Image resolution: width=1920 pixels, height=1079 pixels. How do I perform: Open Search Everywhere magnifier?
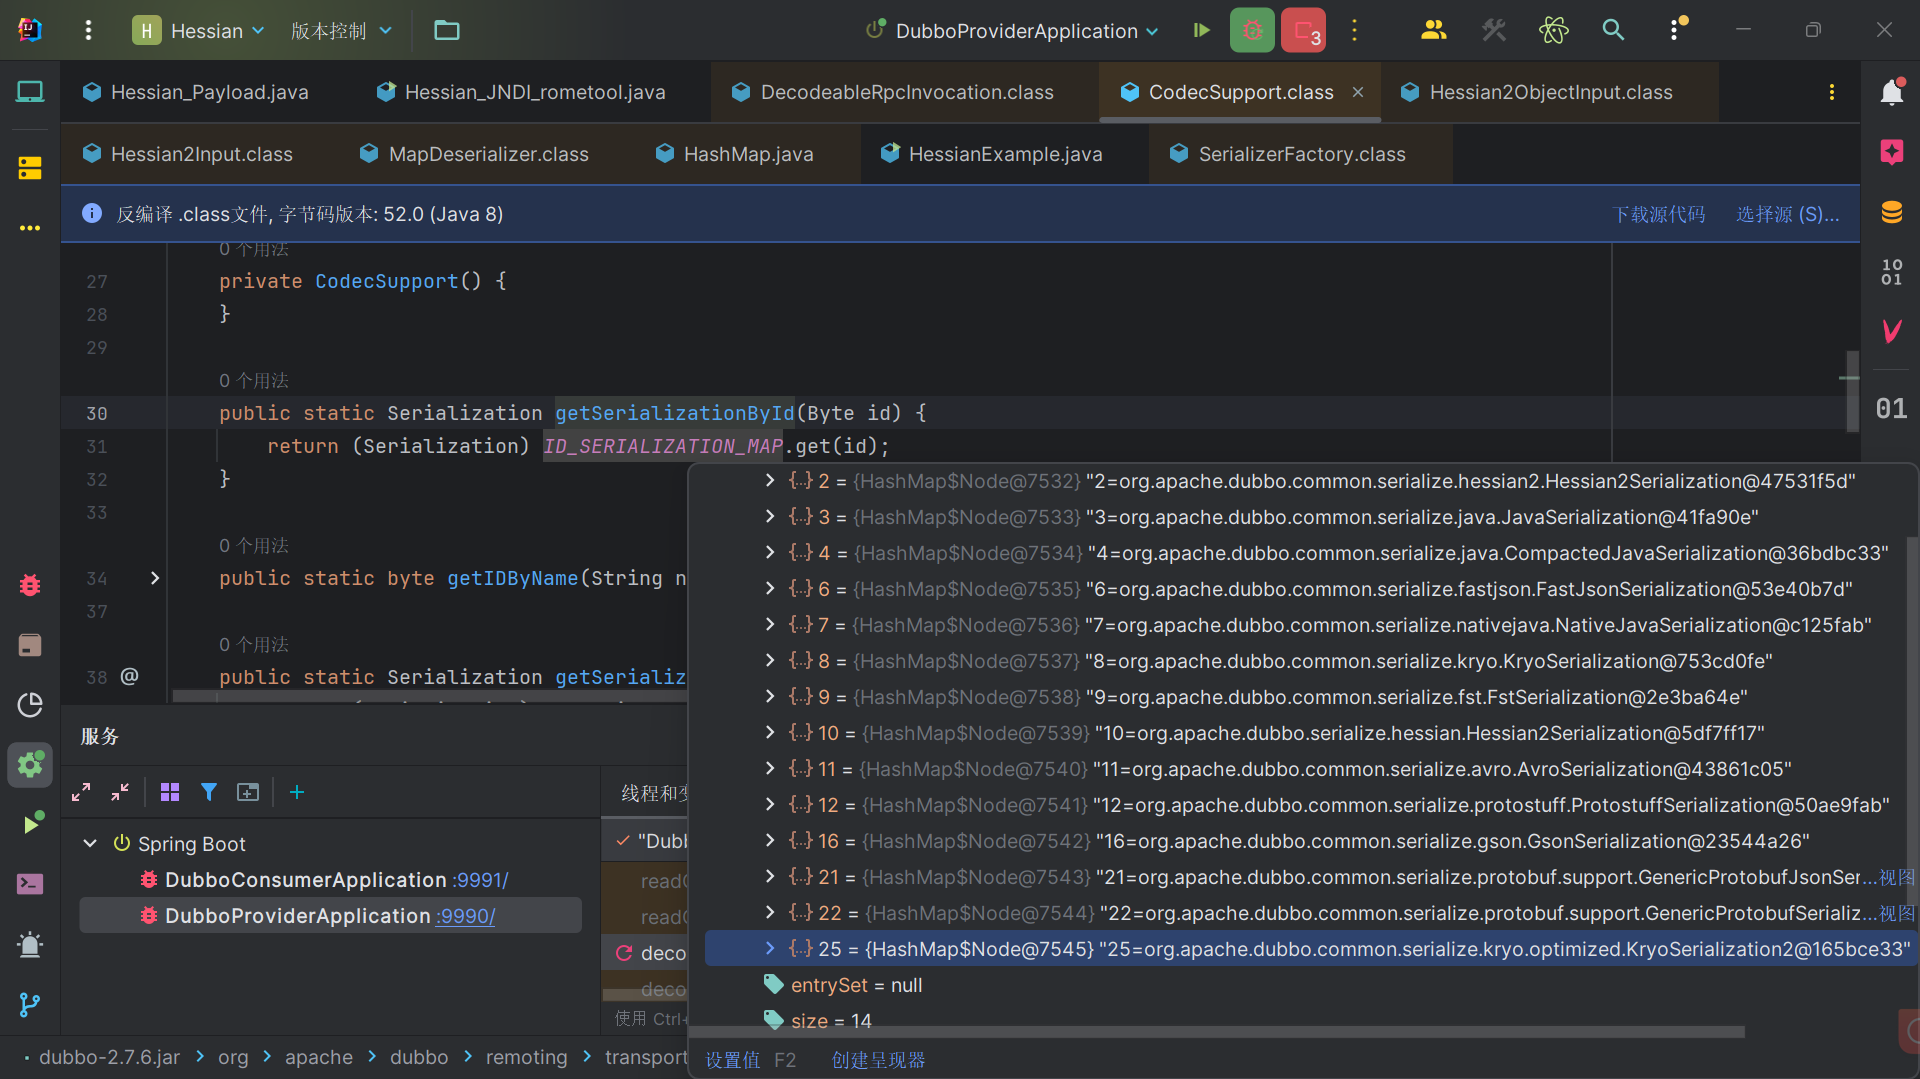(x=1613, y=30)
